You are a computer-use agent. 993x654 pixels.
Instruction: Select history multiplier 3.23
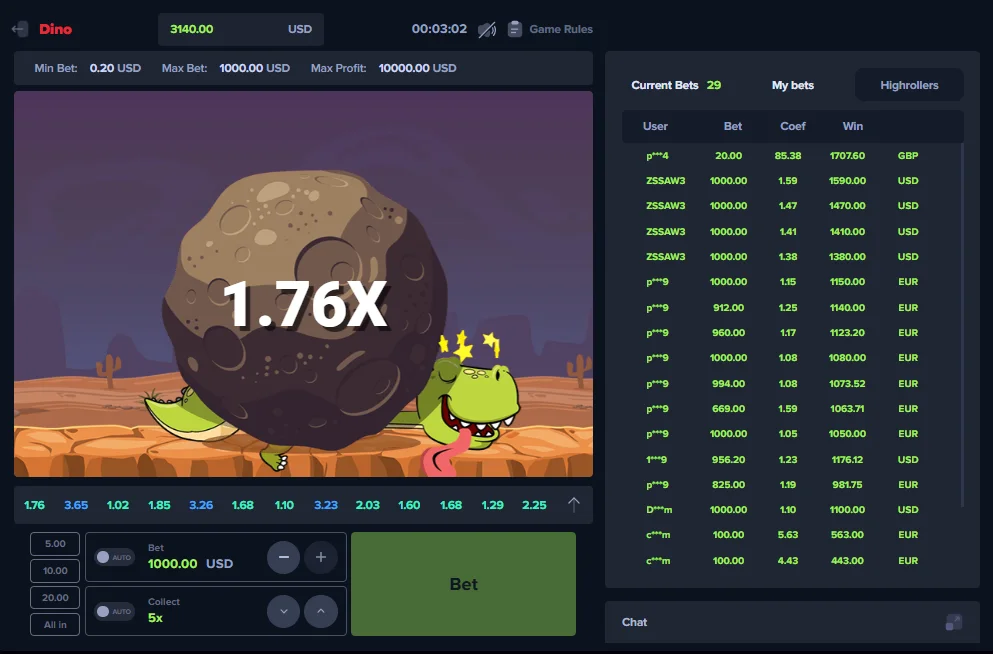pos(326,505)
